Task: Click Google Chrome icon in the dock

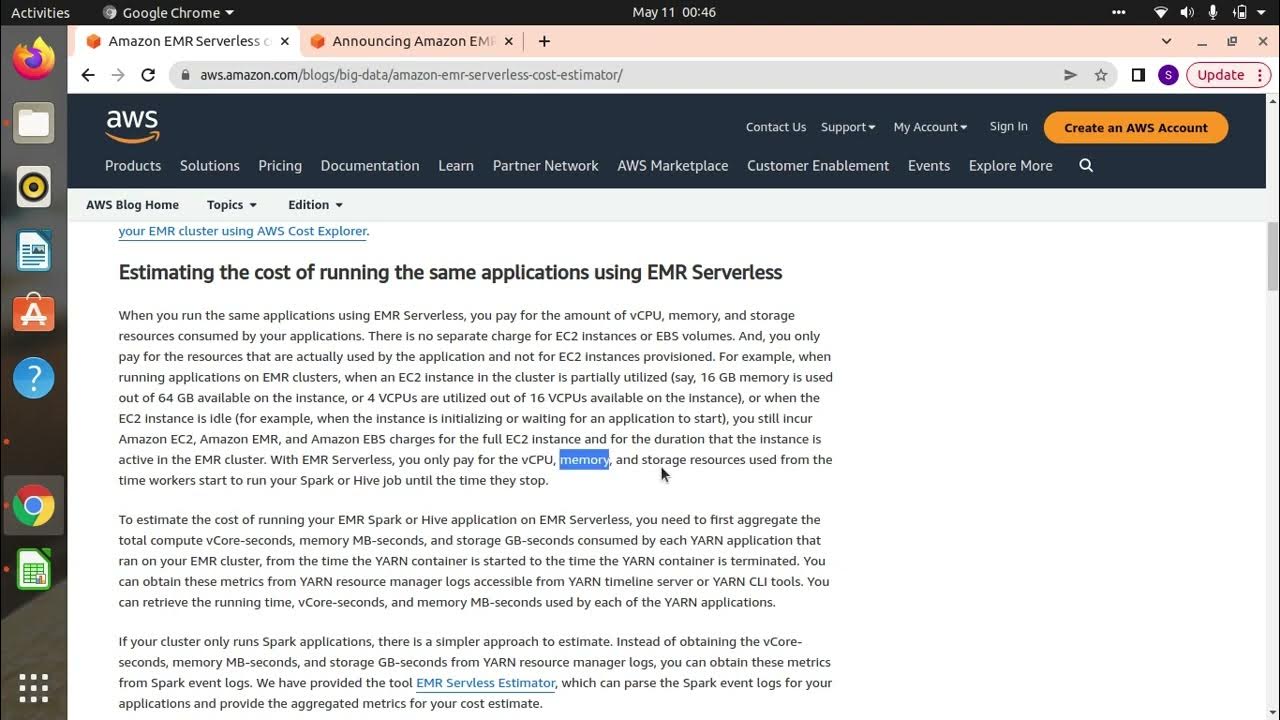Action: pos(33,506)
